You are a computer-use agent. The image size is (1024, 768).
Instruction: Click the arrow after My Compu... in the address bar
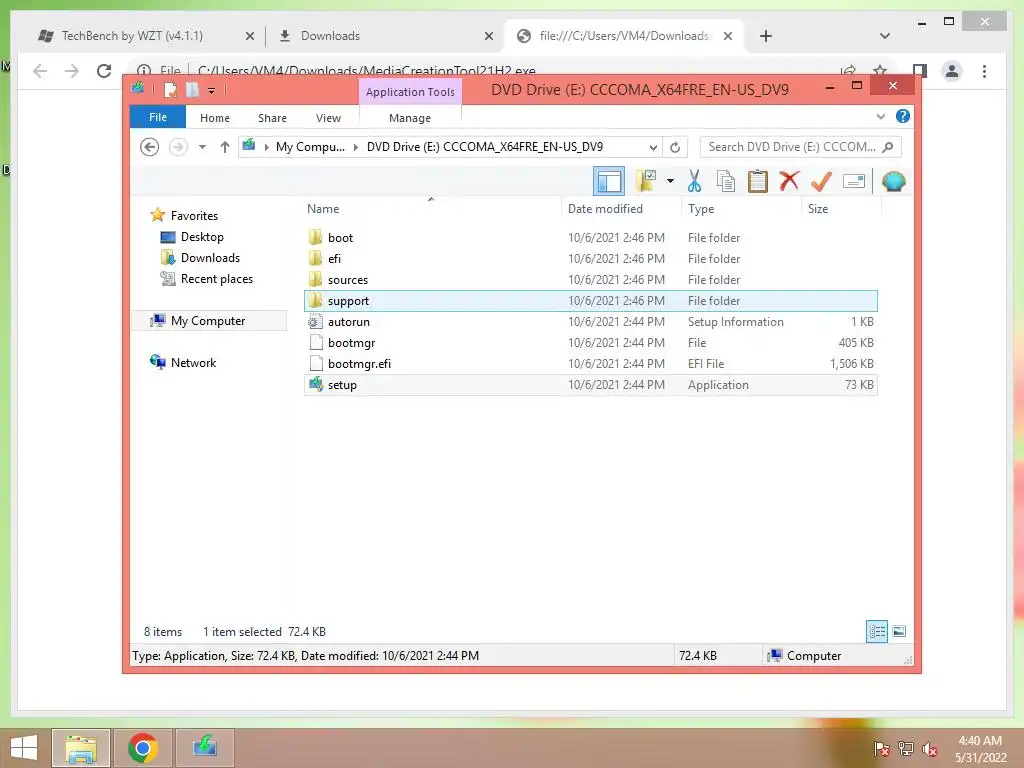coord(356,148)
